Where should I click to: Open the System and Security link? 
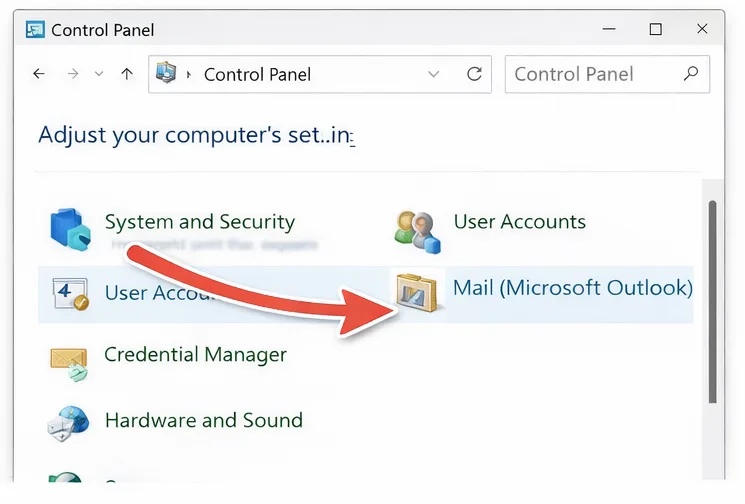199,222
